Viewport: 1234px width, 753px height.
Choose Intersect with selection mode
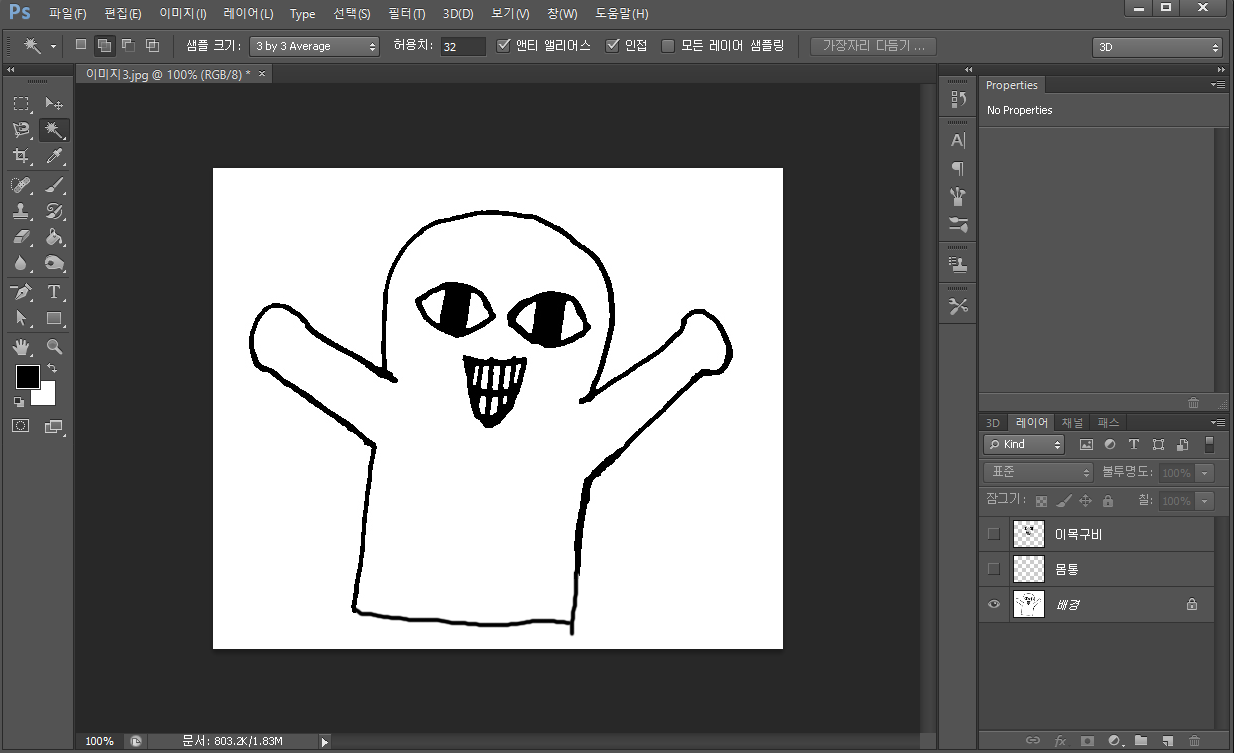tap(152, 45)
